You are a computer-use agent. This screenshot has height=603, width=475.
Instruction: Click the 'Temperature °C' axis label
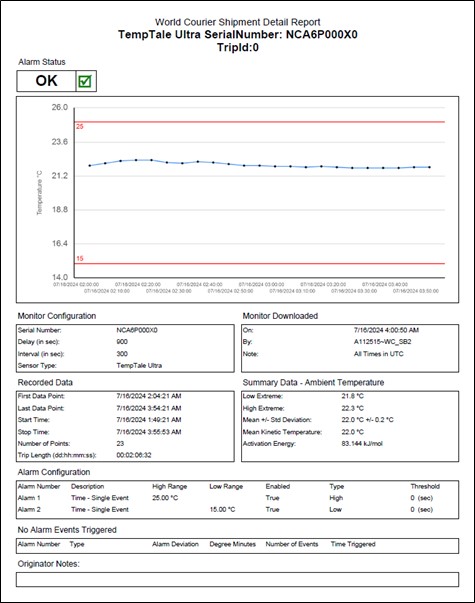[39, 193]
